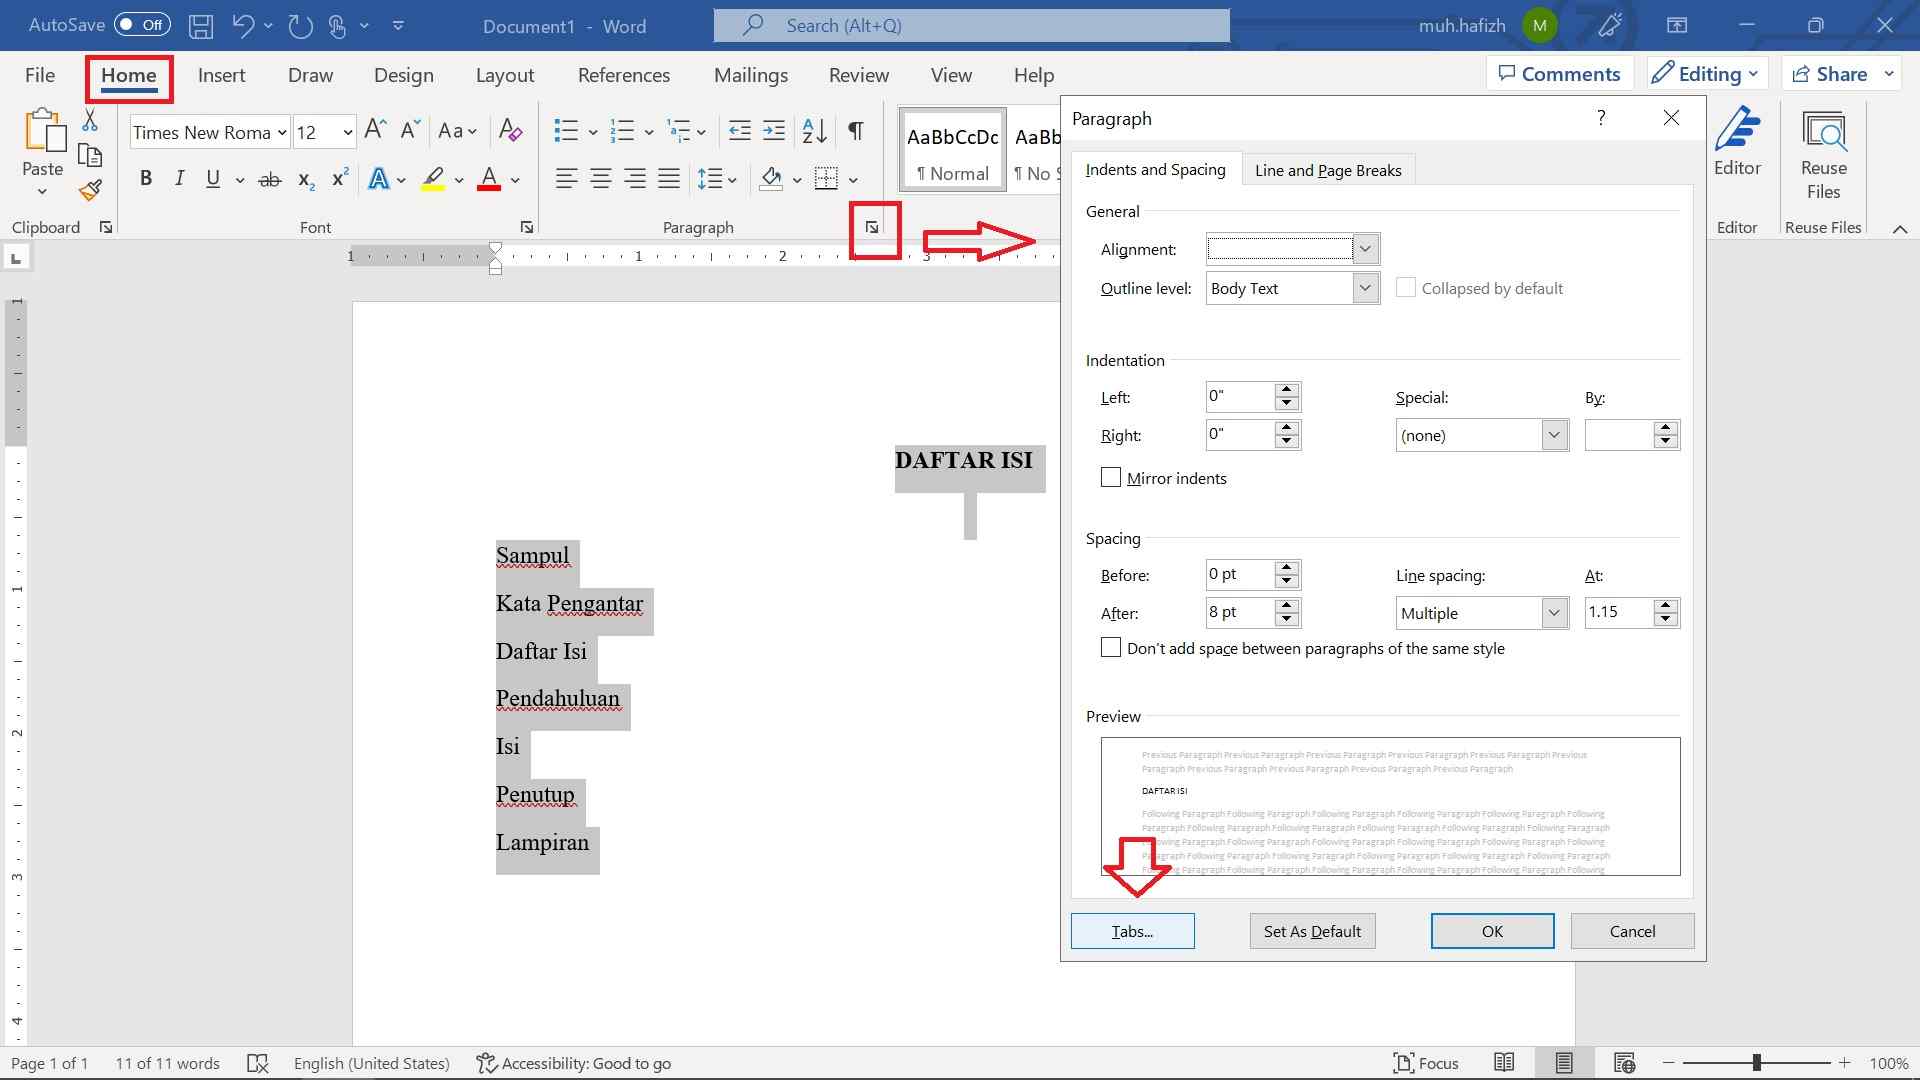Select the strikethrough icon
The image size is (1920, 1080).
click(x=268, y=178)
